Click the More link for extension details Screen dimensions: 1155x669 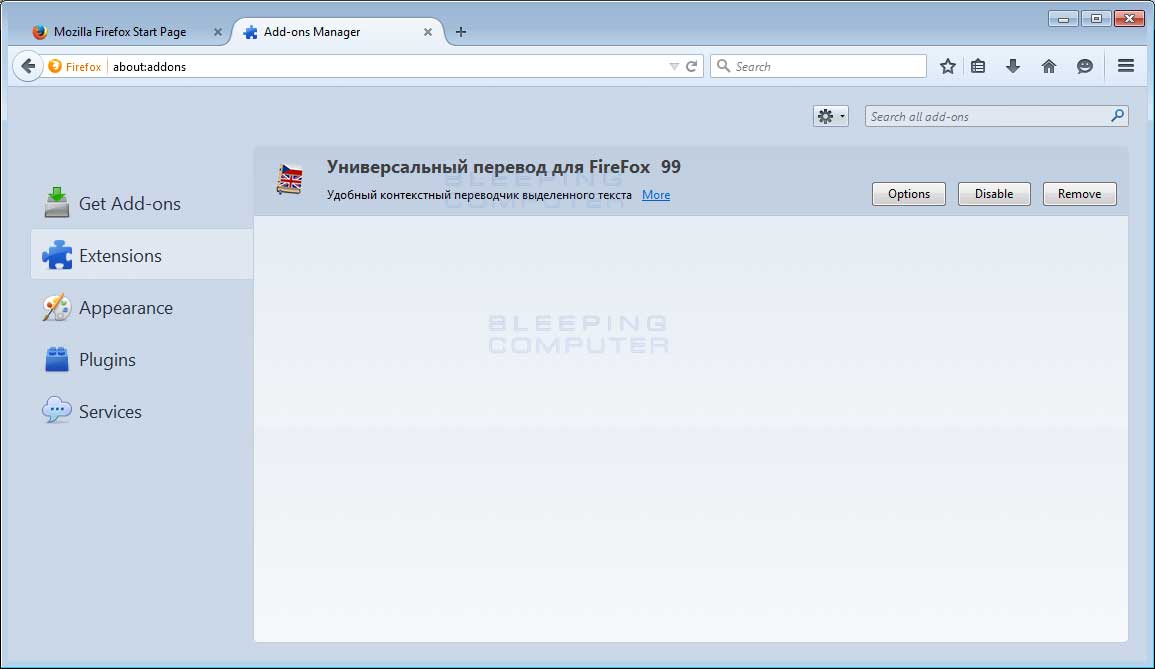pyautogui.click(x=655, y=195)
